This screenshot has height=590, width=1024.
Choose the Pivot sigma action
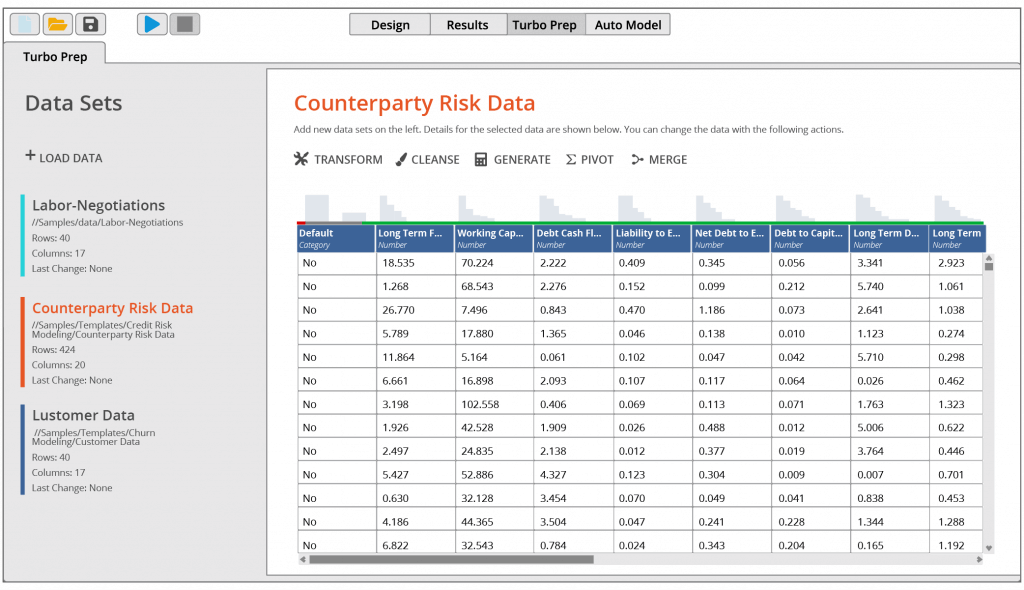[x=590, y=160]
